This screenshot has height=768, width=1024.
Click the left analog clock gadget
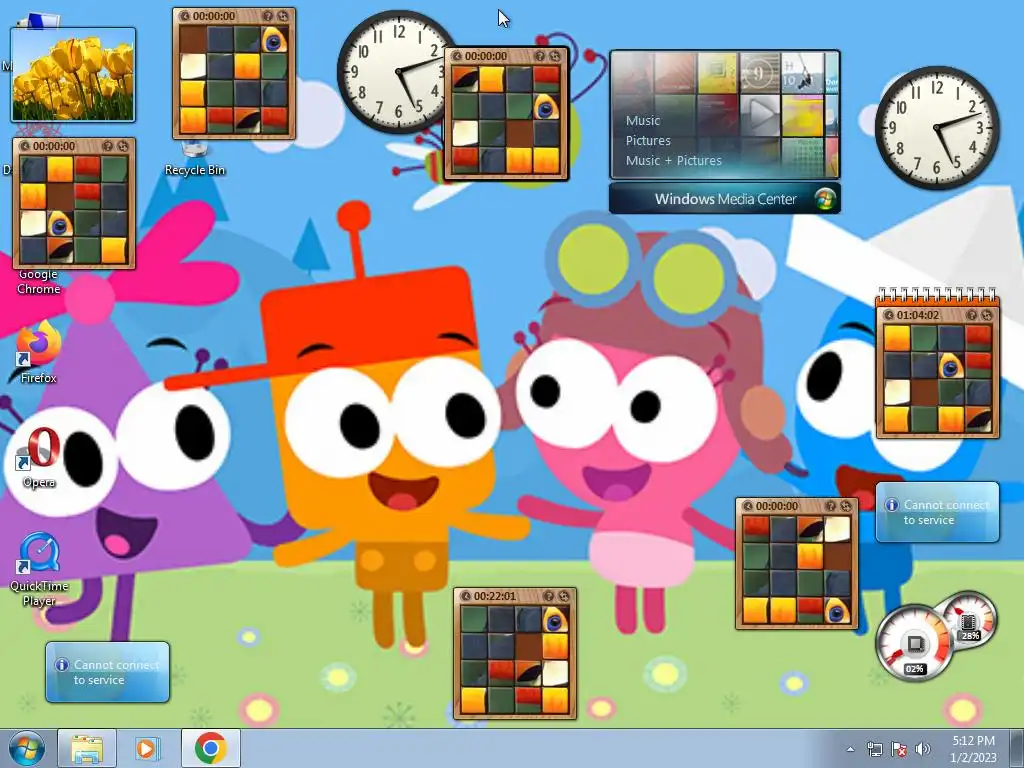[394, 71]
